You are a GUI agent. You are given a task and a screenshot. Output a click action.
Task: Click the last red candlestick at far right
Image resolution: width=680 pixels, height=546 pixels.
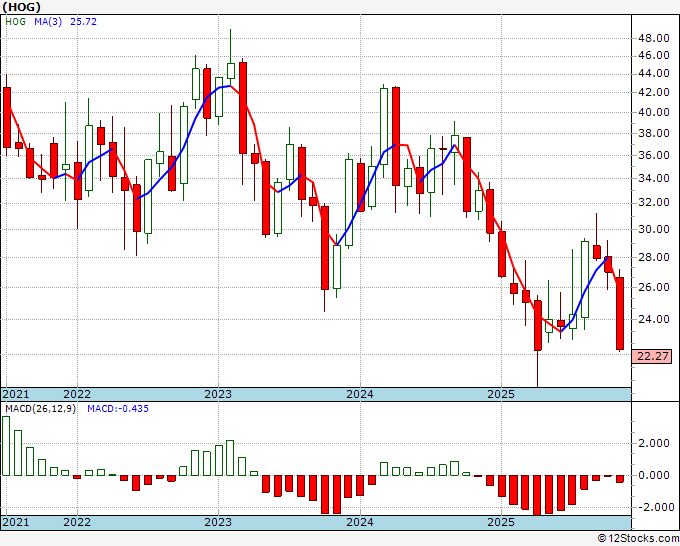coord(620,314)
